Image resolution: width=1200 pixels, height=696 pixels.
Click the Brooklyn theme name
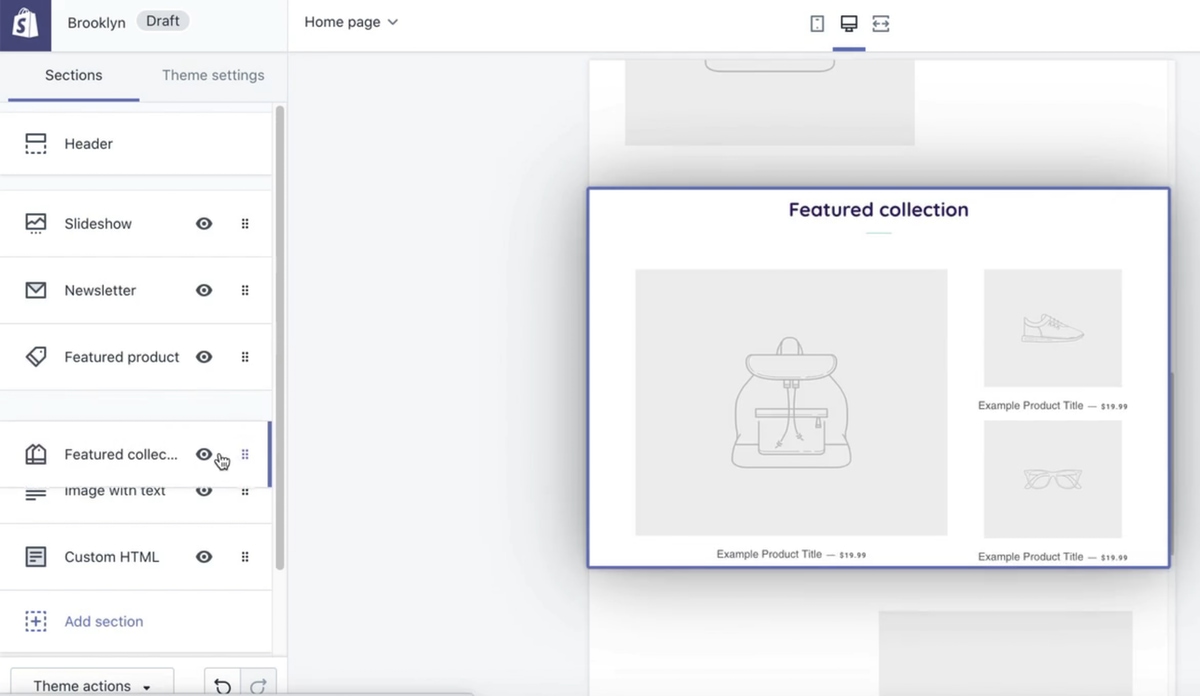96,23
